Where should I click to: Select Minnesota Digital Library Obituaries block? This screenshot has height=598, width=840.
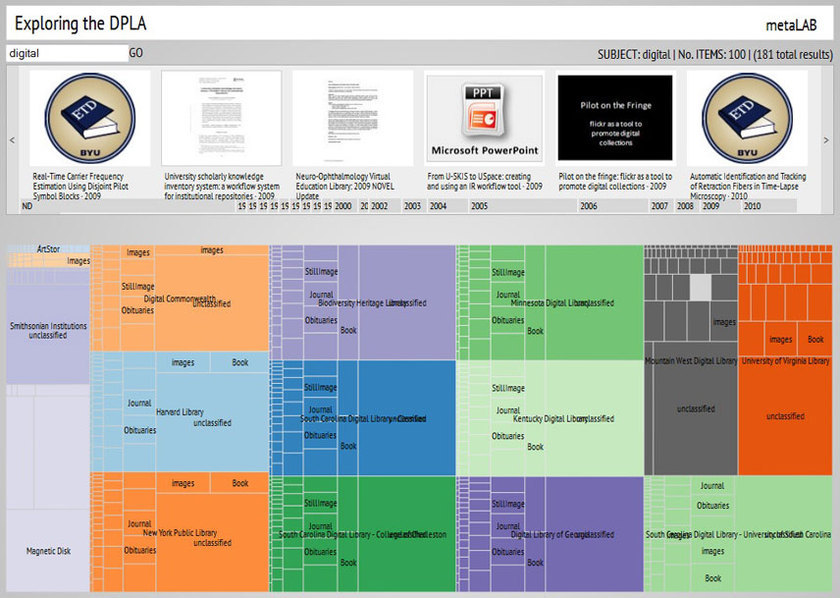click(508, 320)
